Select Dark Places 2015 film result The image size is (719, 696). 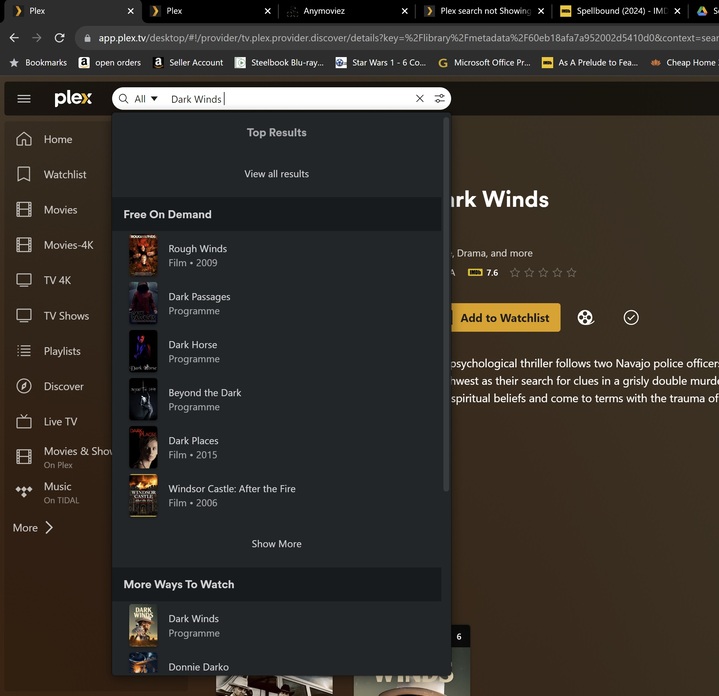tap(277, 447)
